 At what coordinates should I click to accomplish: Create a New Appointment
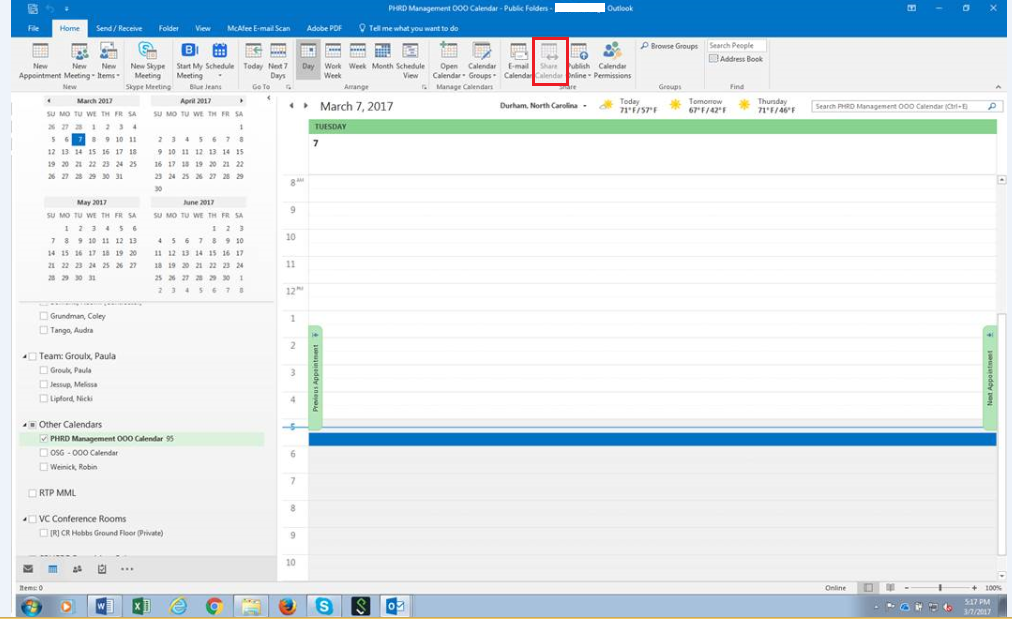(x=40, y=57)
